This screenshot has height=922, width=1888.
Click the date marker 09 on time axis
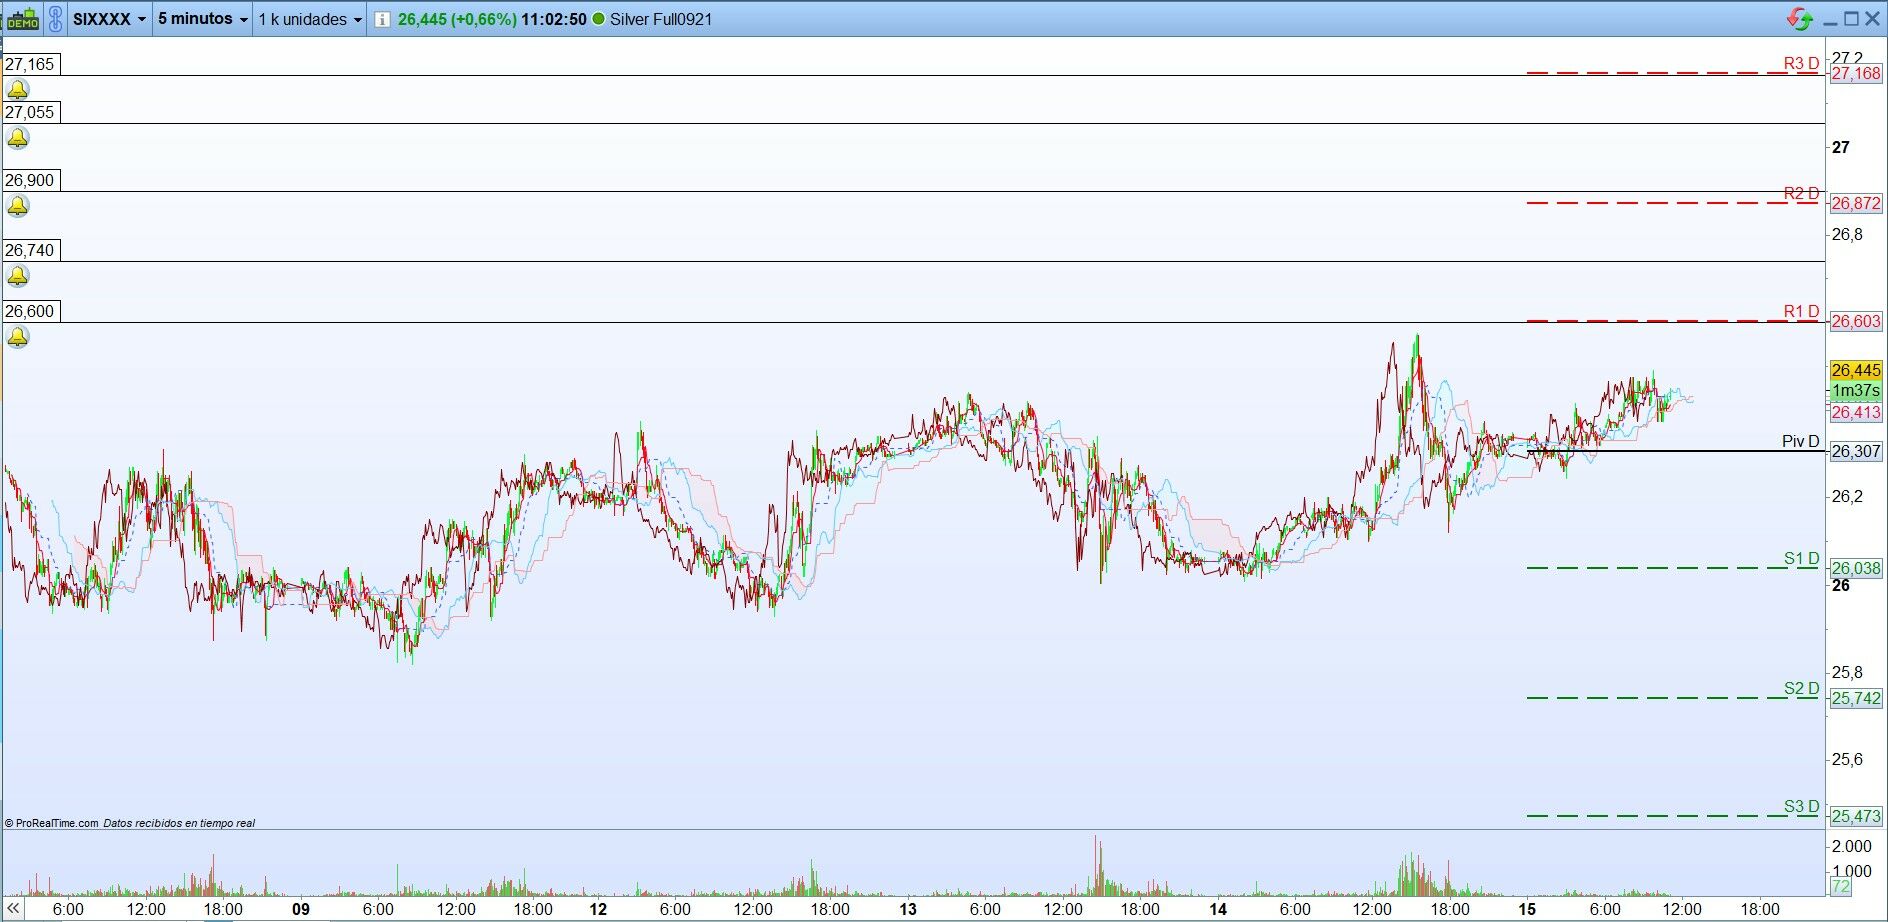[x=300, y=909]
